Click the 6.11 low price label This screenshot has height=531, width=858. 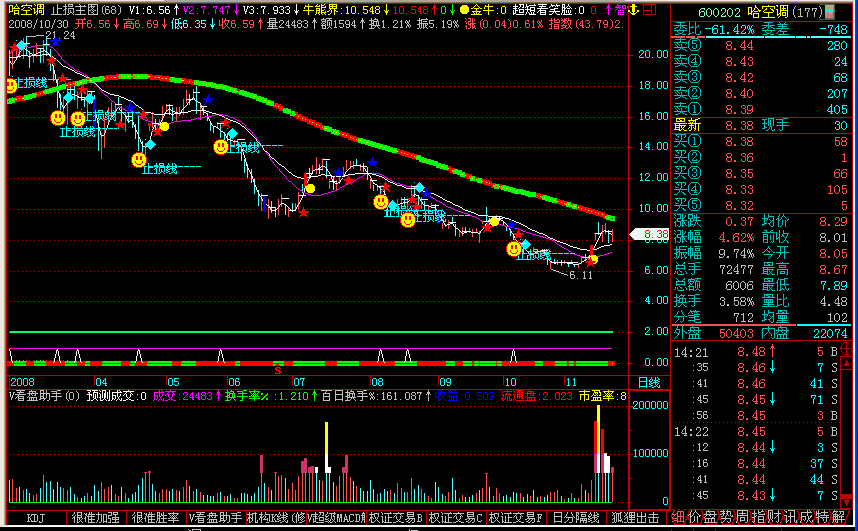[x=581, y=275]
